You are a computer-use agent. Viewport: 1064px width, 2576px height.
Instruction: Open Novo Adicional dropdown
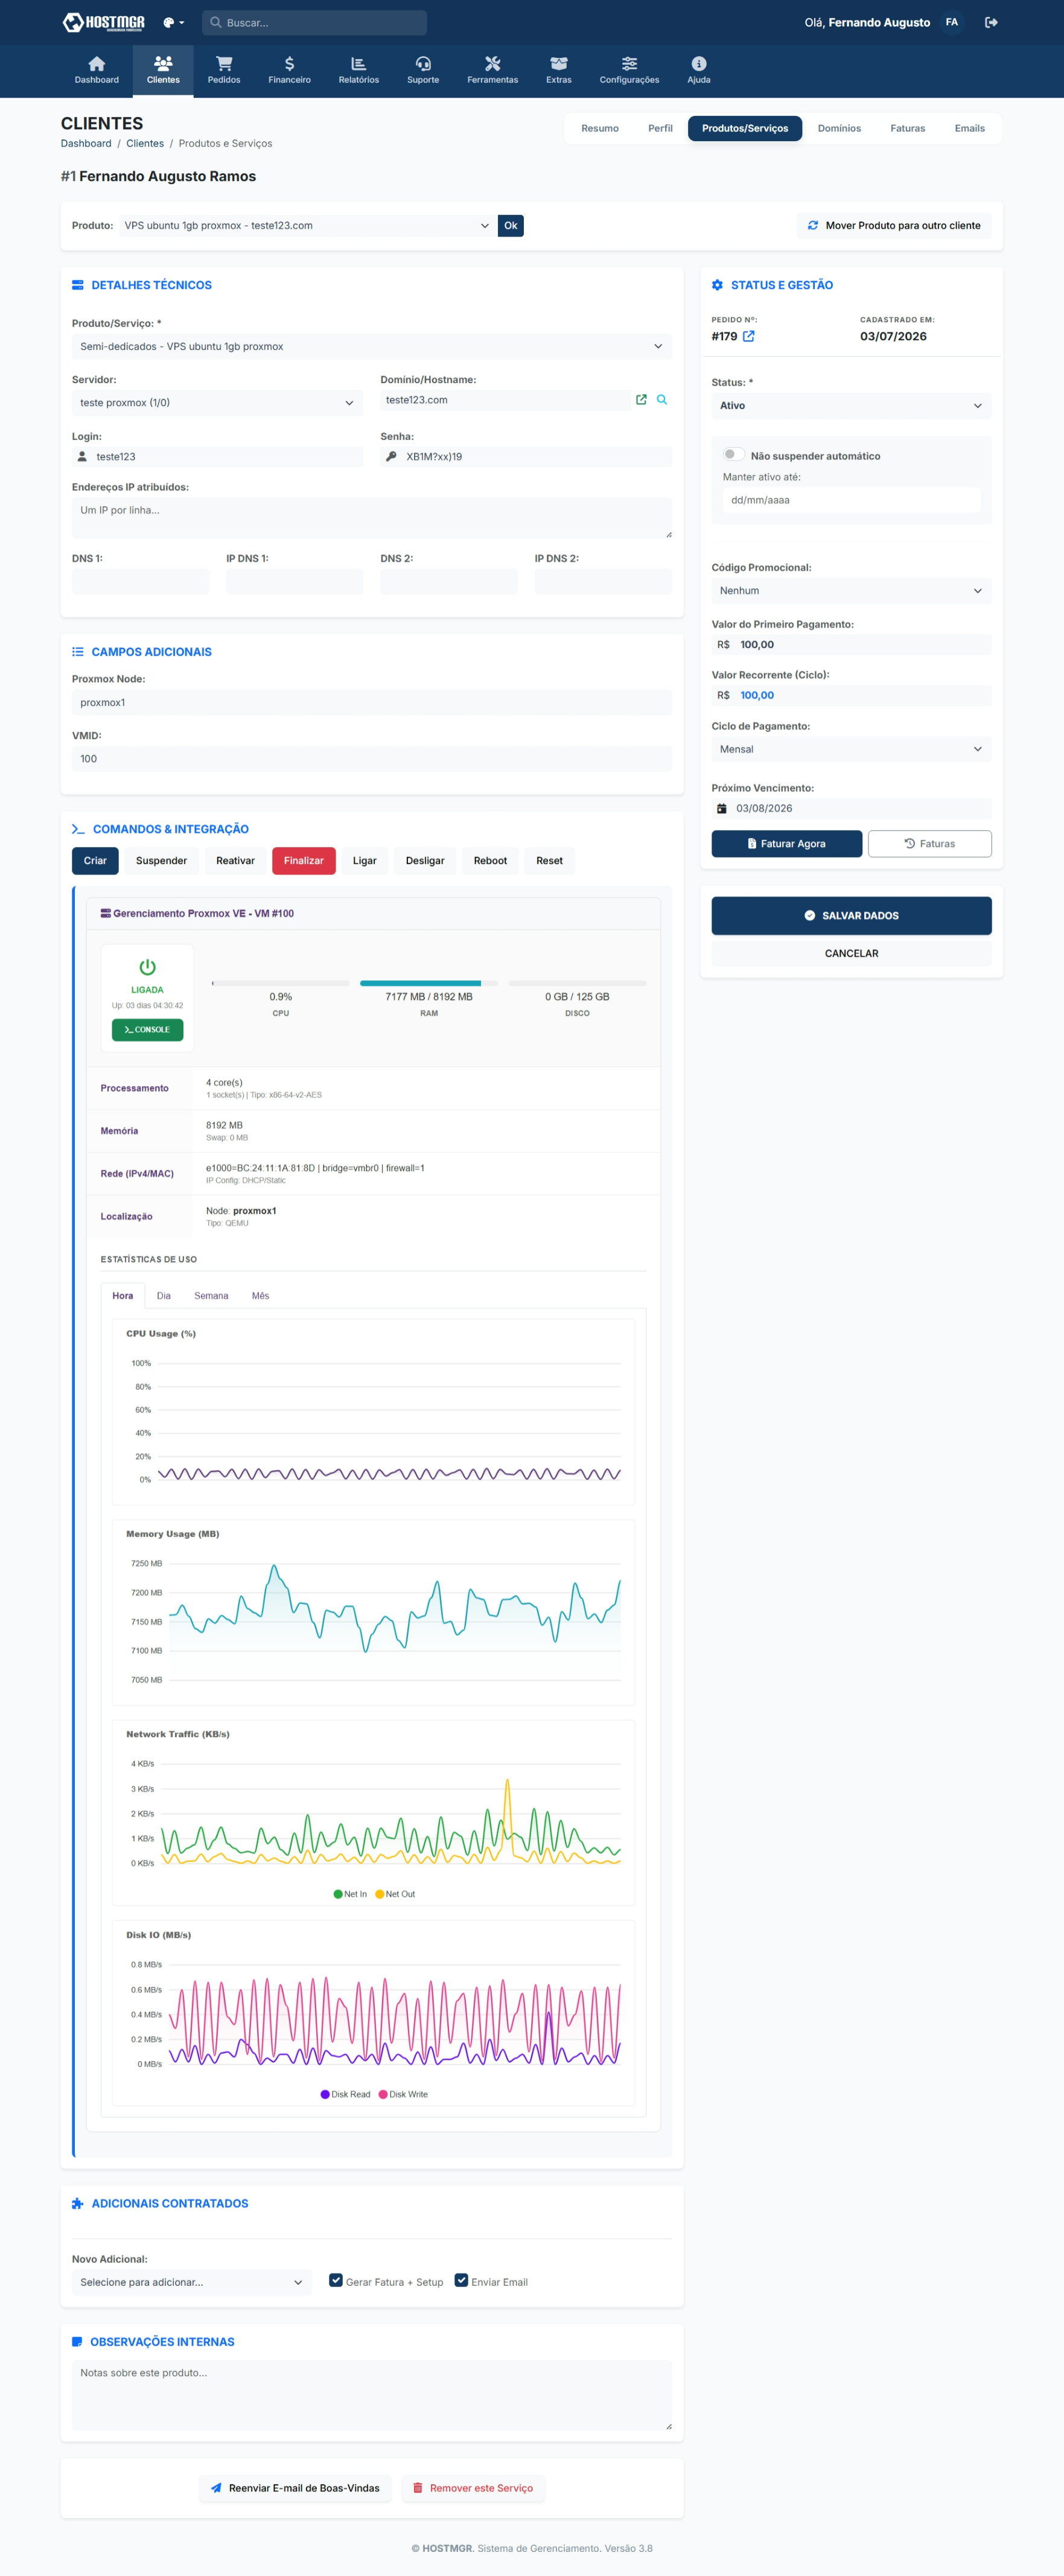[x=192, y=2282]
